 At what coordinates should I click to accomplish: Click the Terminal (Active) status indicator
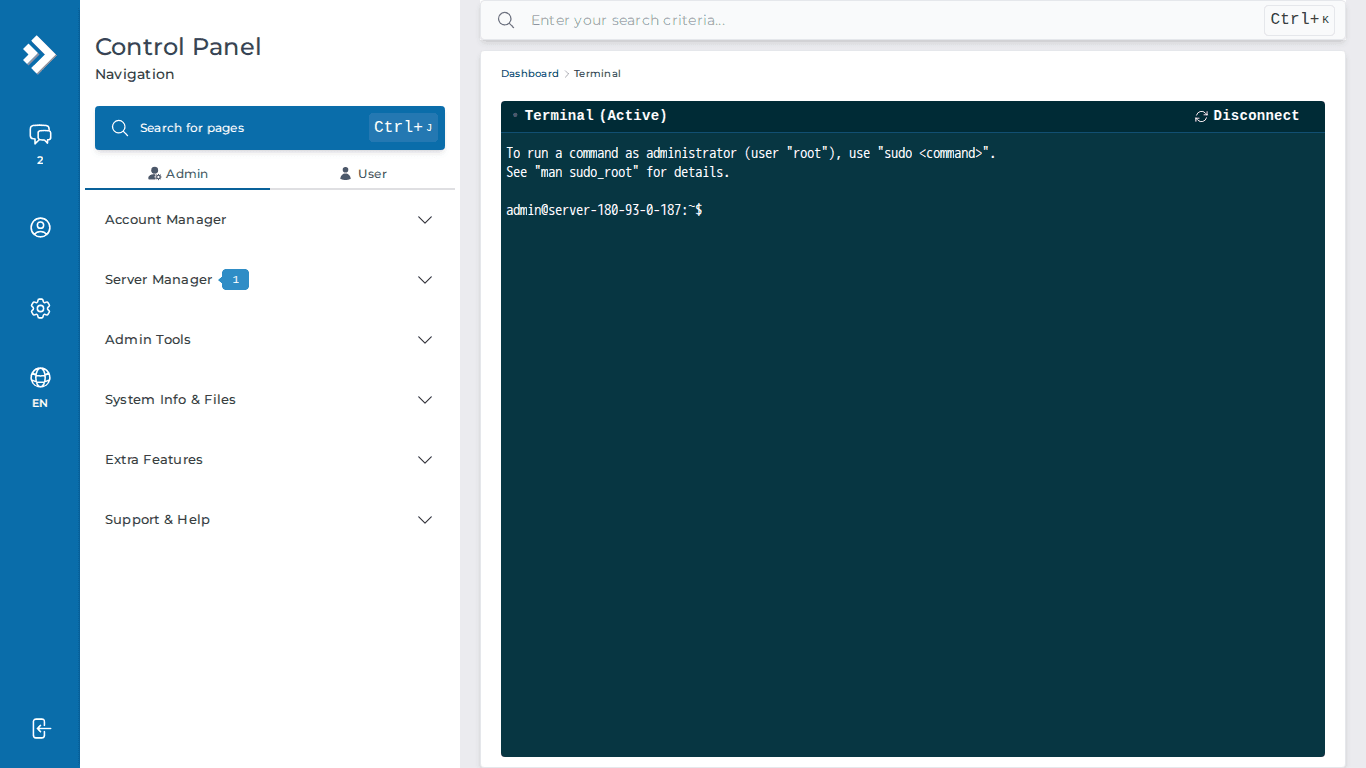tap(515, 114)
